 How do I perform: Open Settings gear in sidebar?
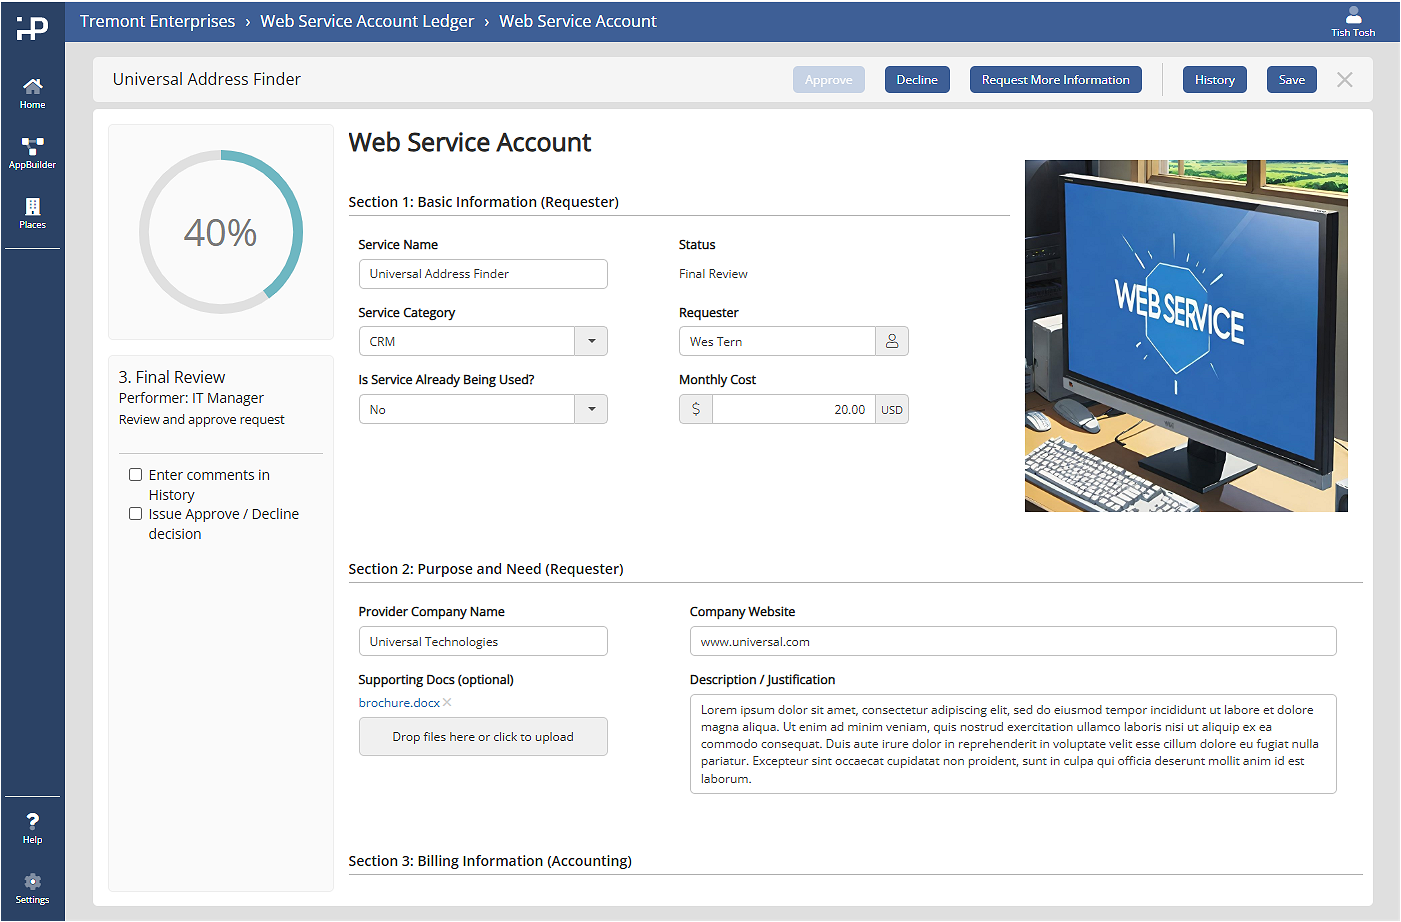32,886
